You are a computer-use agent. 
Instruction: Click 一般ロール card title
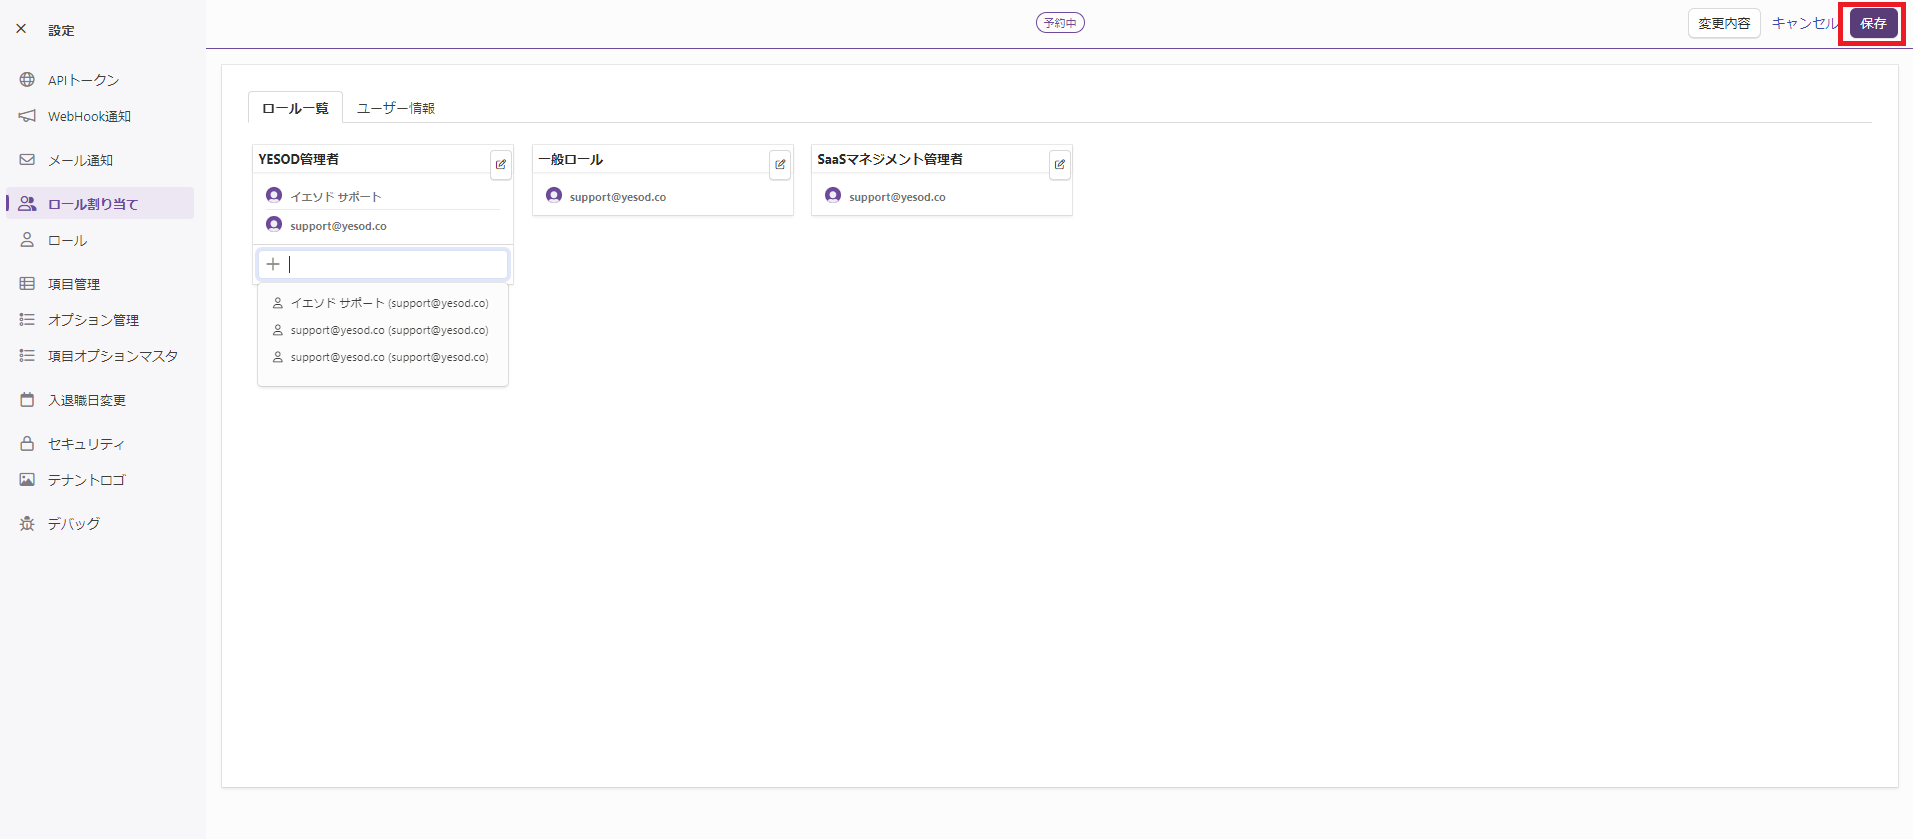pos(570,159)
